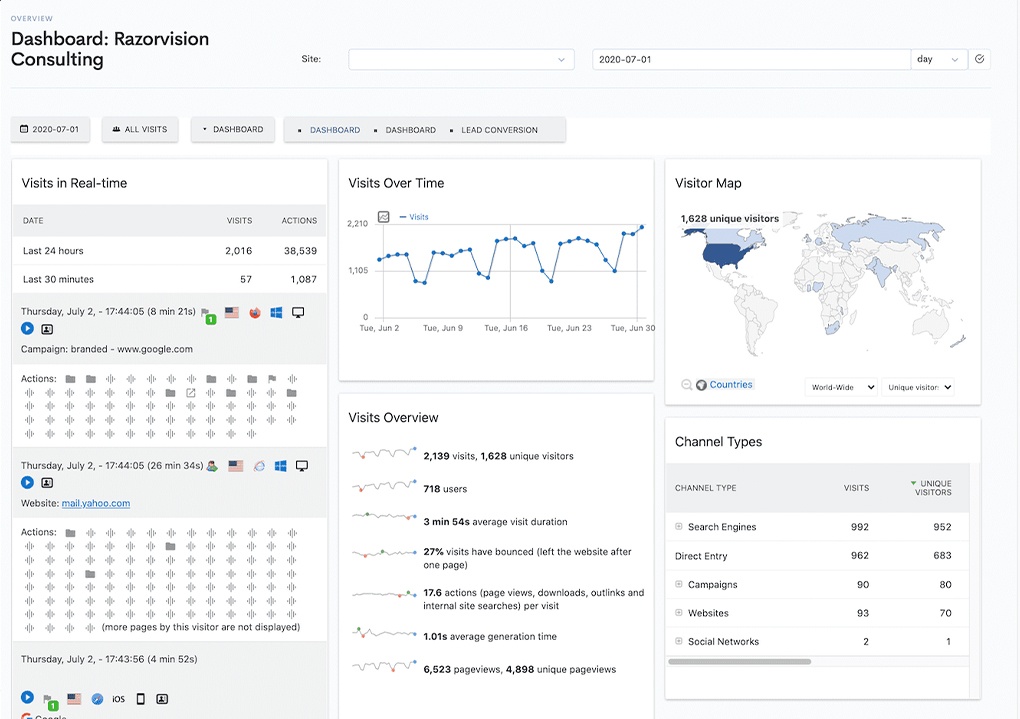Open the Site selection dropdown
The image size is (1020, 719).
461,59
